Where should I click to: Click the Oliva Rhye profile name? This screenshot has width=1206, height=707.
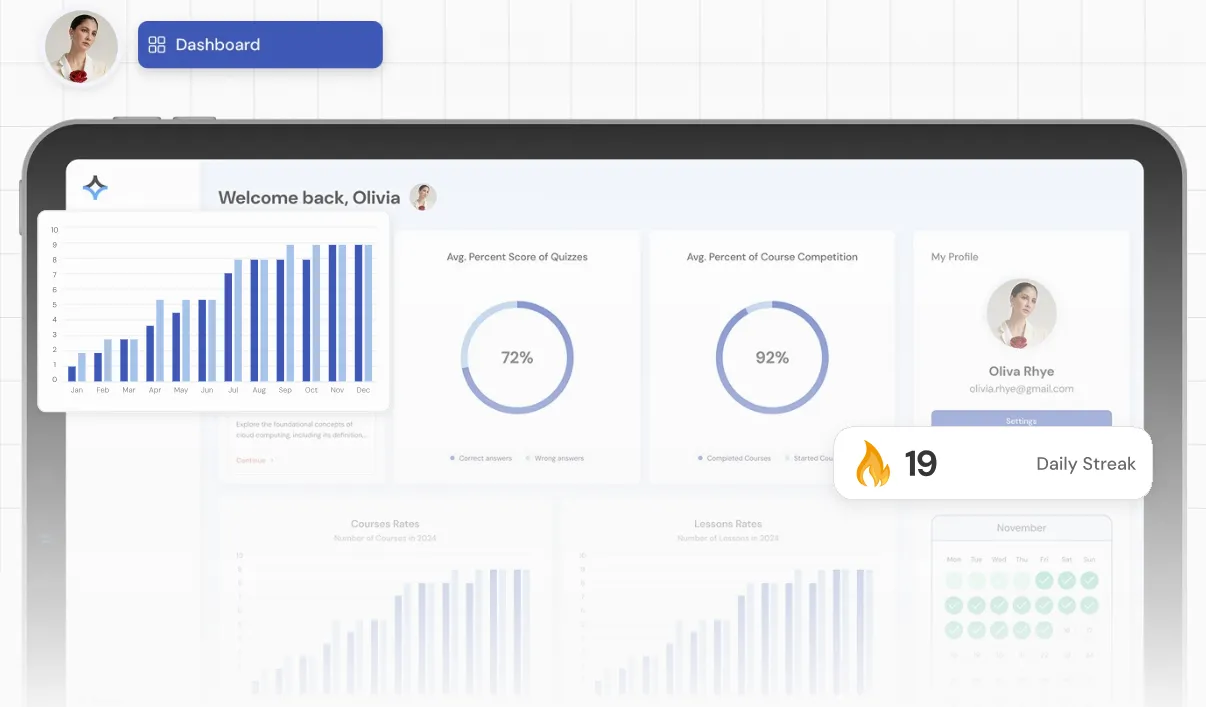pos(1021,371)
